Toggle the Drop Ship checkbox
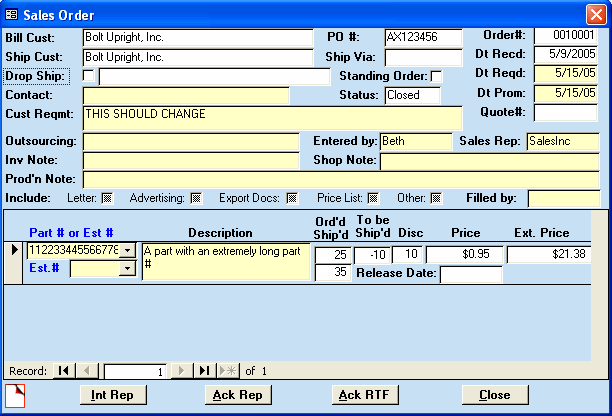The height and width of the screenshot is (416, 612). [x=88, y=76]
